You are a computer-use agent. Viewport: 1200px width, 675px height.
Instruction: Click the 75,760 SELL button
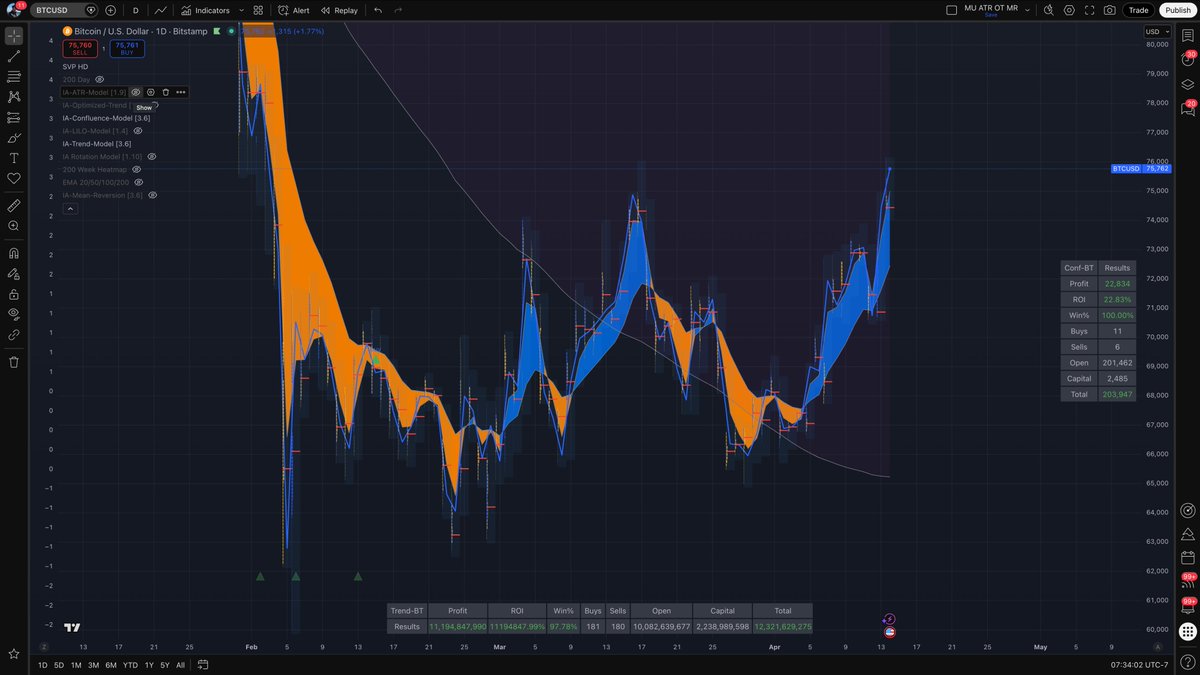(x=80, y=48)
